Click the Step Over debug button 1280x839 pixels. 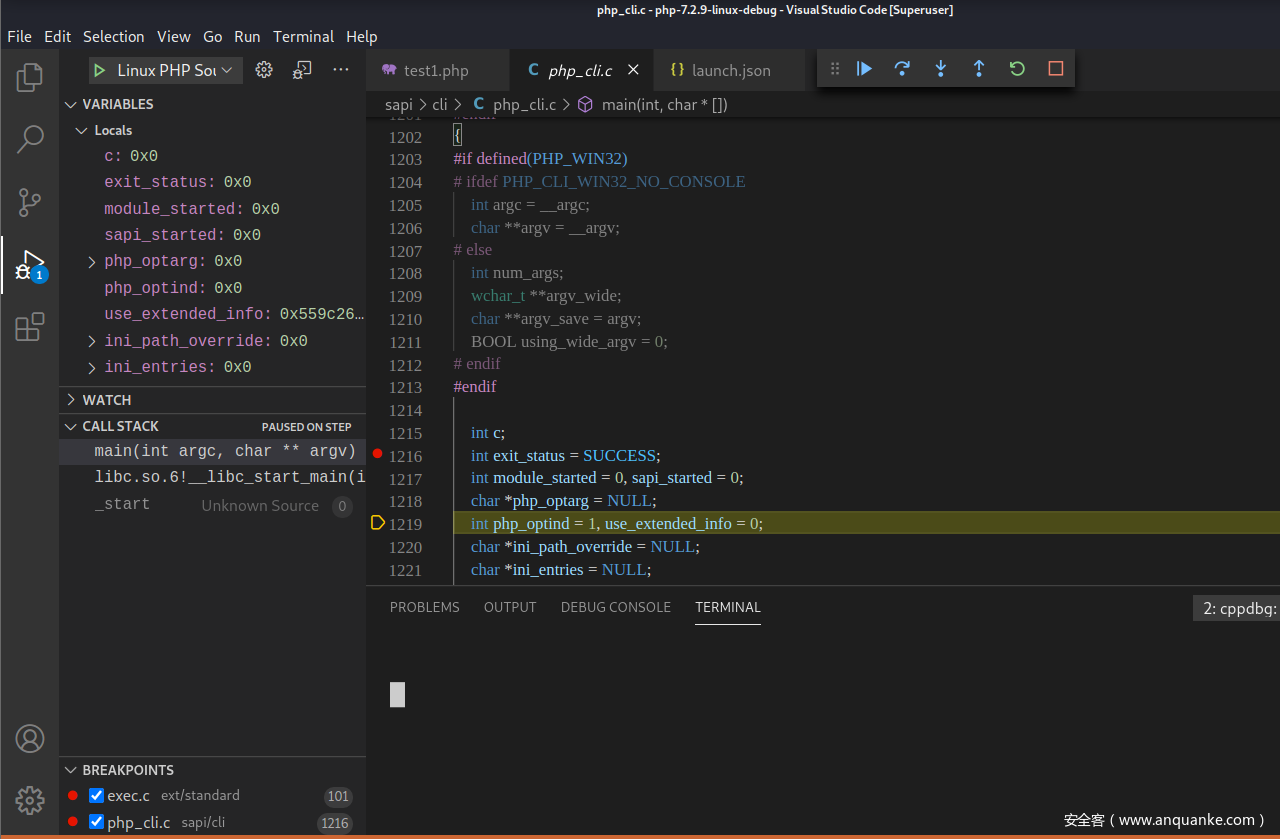tap(902, 69)
